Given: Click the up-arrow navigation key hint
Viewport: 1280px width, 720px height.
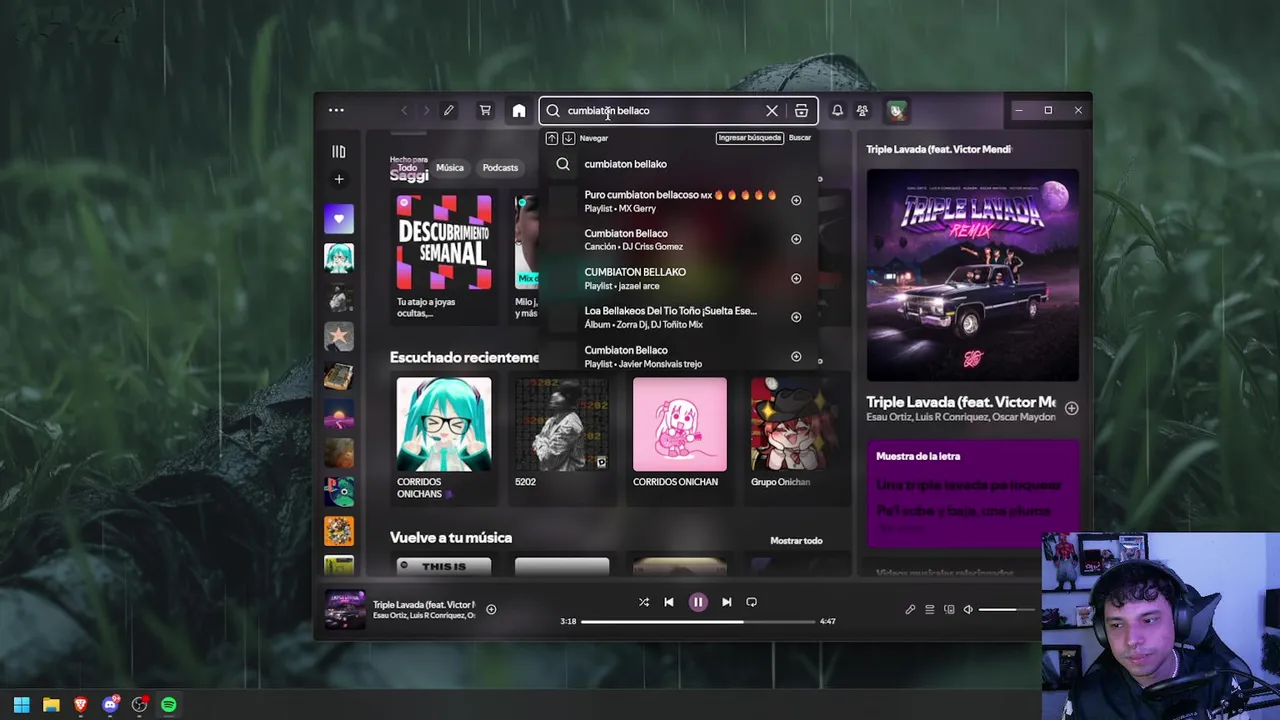Looking at the screenshot, I should (551, 138).
